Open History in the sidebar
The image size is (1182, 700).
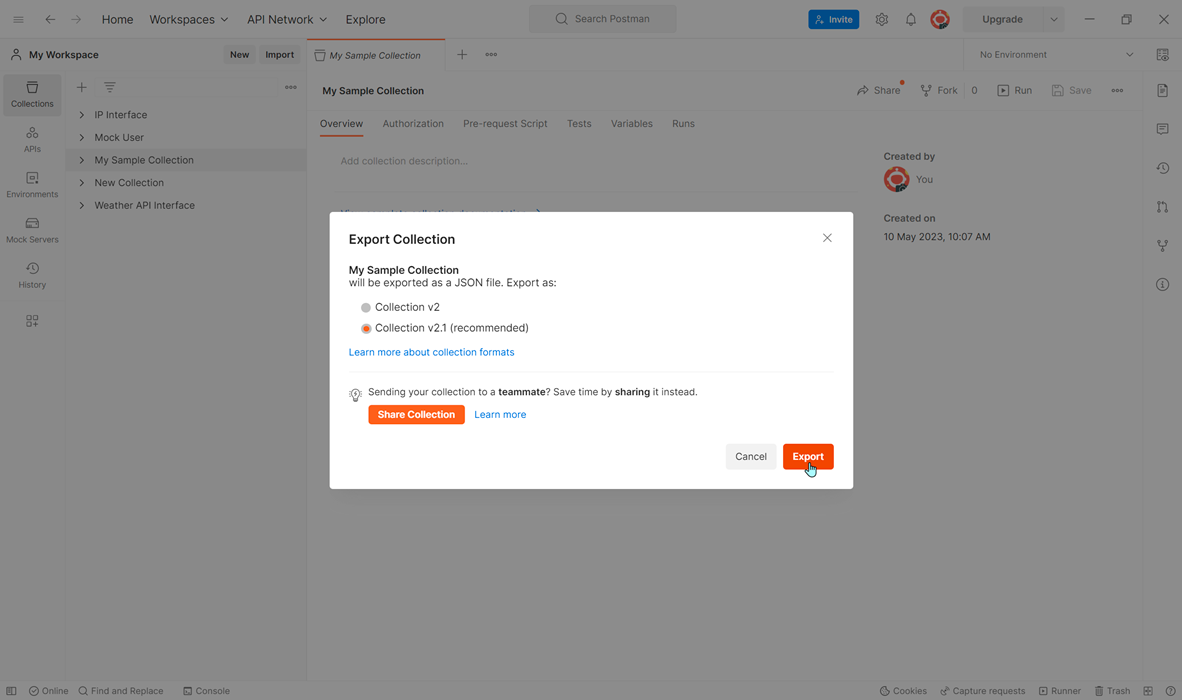tap(32, 276)
